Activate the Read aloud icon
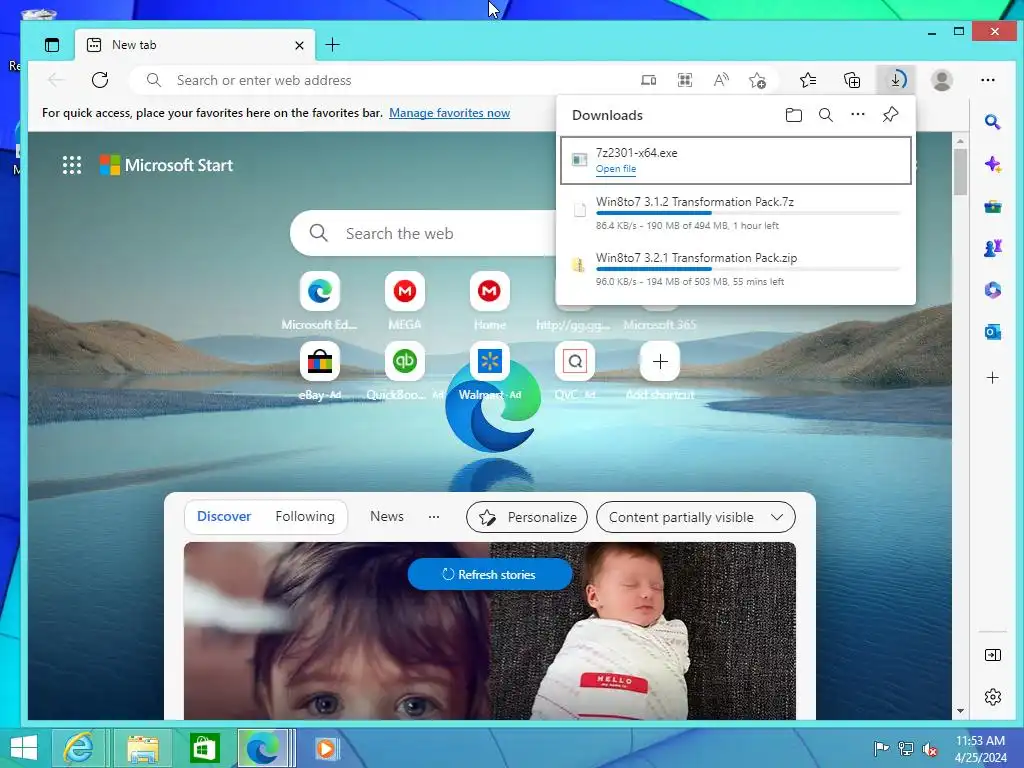The height and width of the screenshot is (768, 1024). 721,80
